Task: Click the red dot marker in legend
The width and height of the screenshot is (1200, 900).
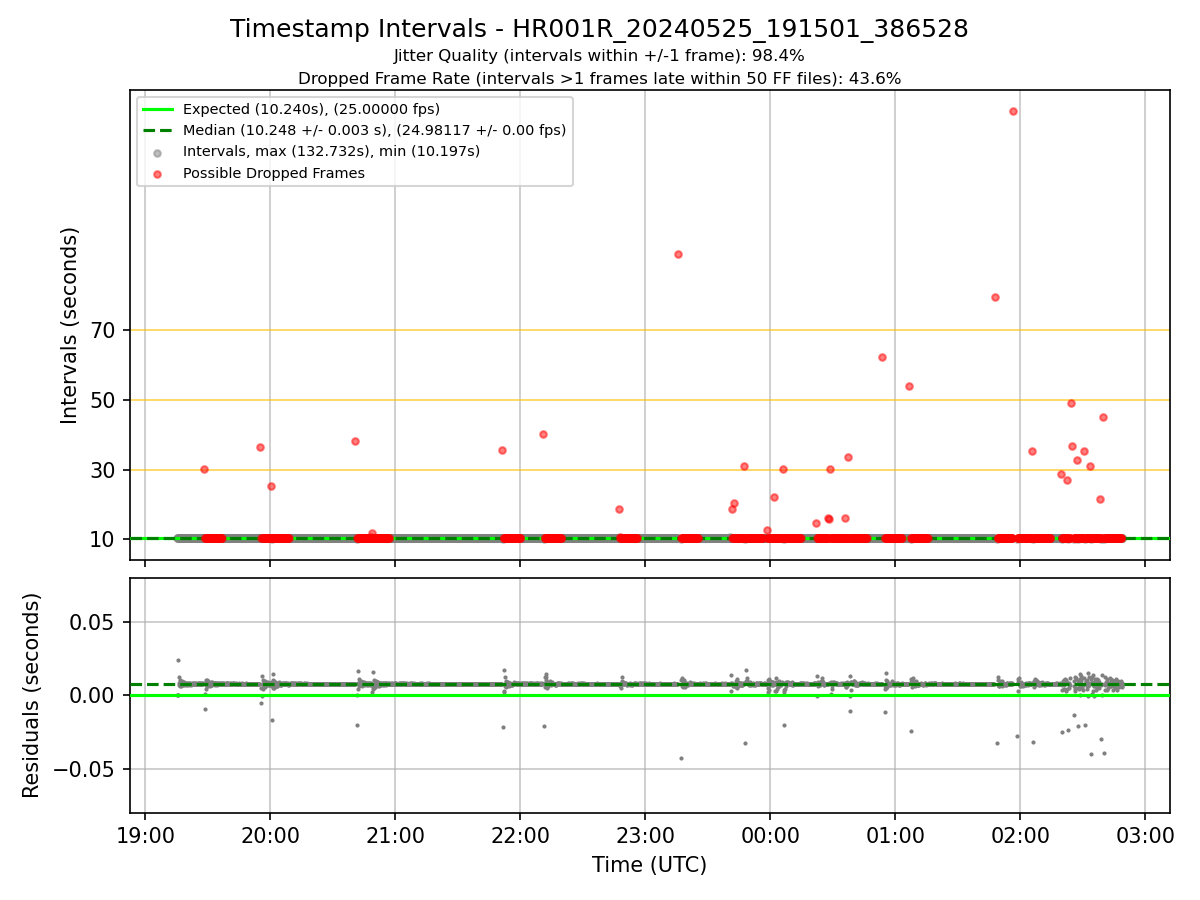Action: click(x=158, y=173)
